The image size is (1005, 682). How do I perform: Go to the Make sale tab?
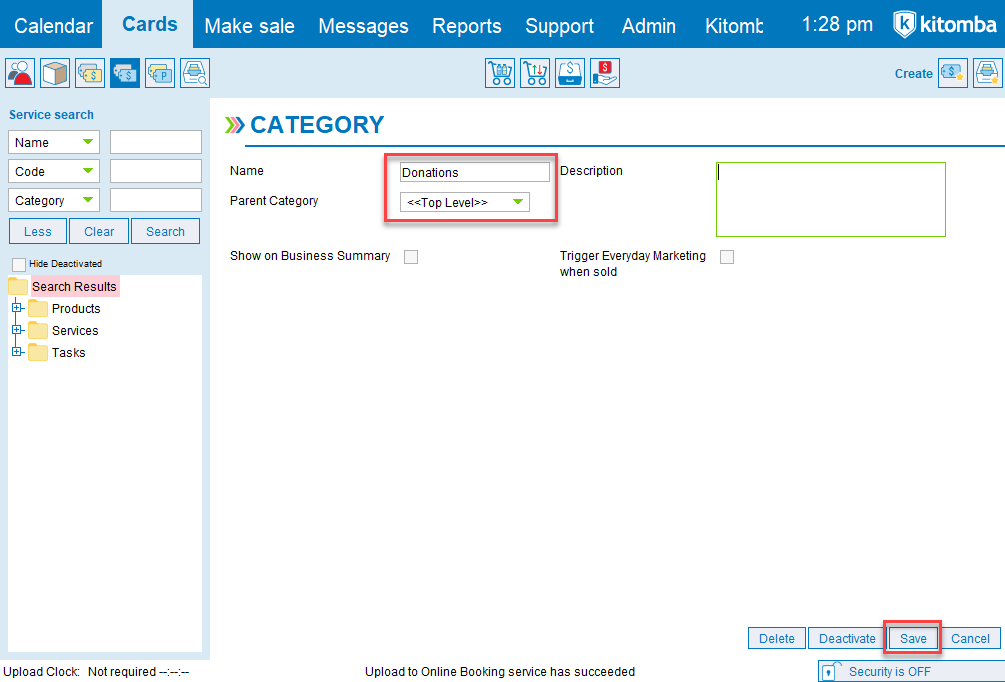pyautogui.click(x=249, y=26)
